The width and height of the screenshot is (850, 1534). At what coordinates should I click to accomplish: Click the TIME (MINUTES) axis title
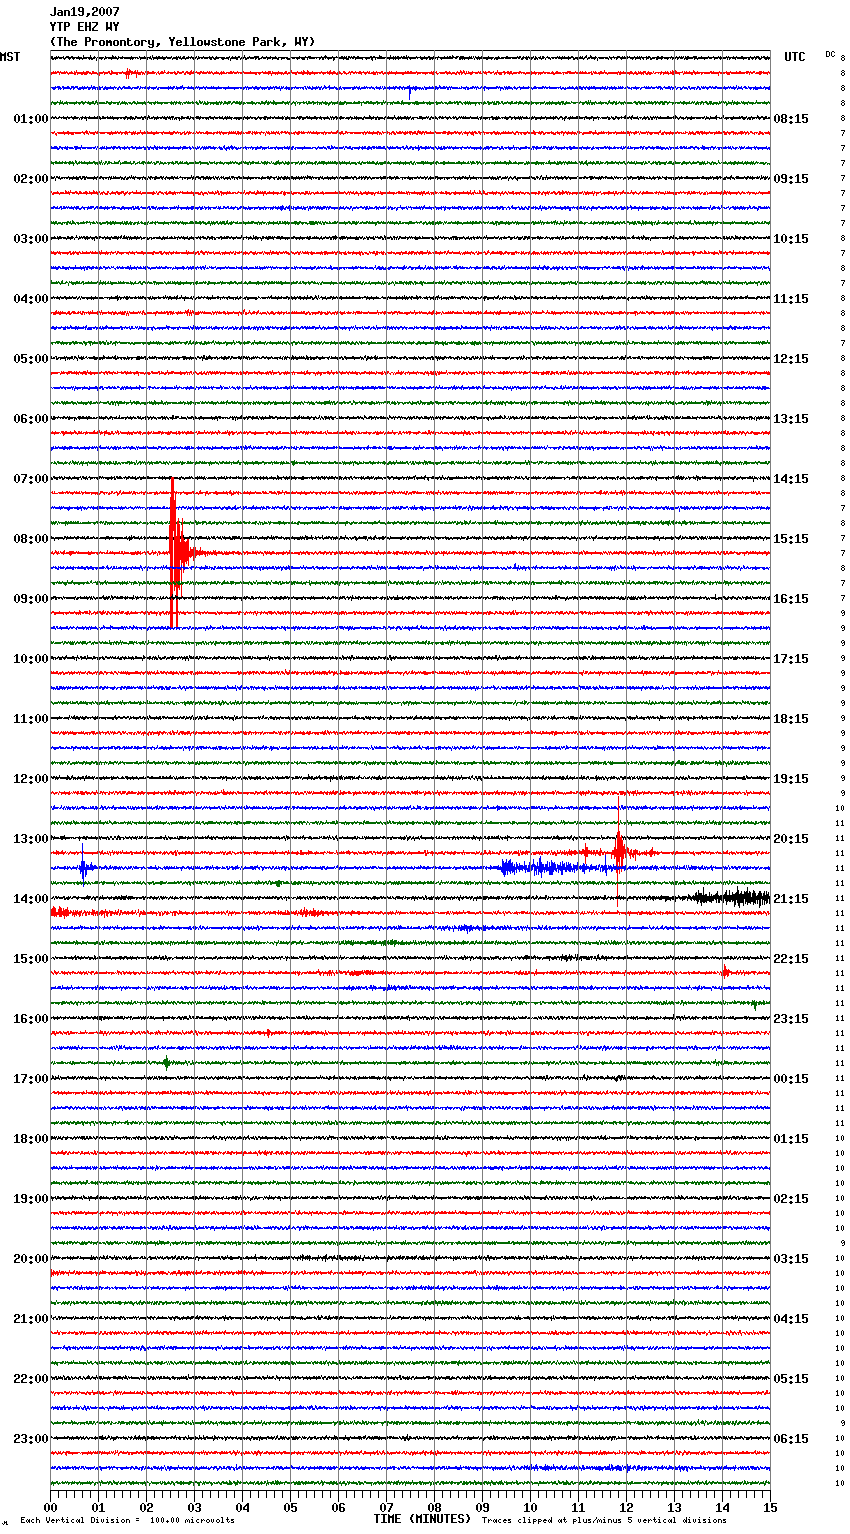point(422,1519)
